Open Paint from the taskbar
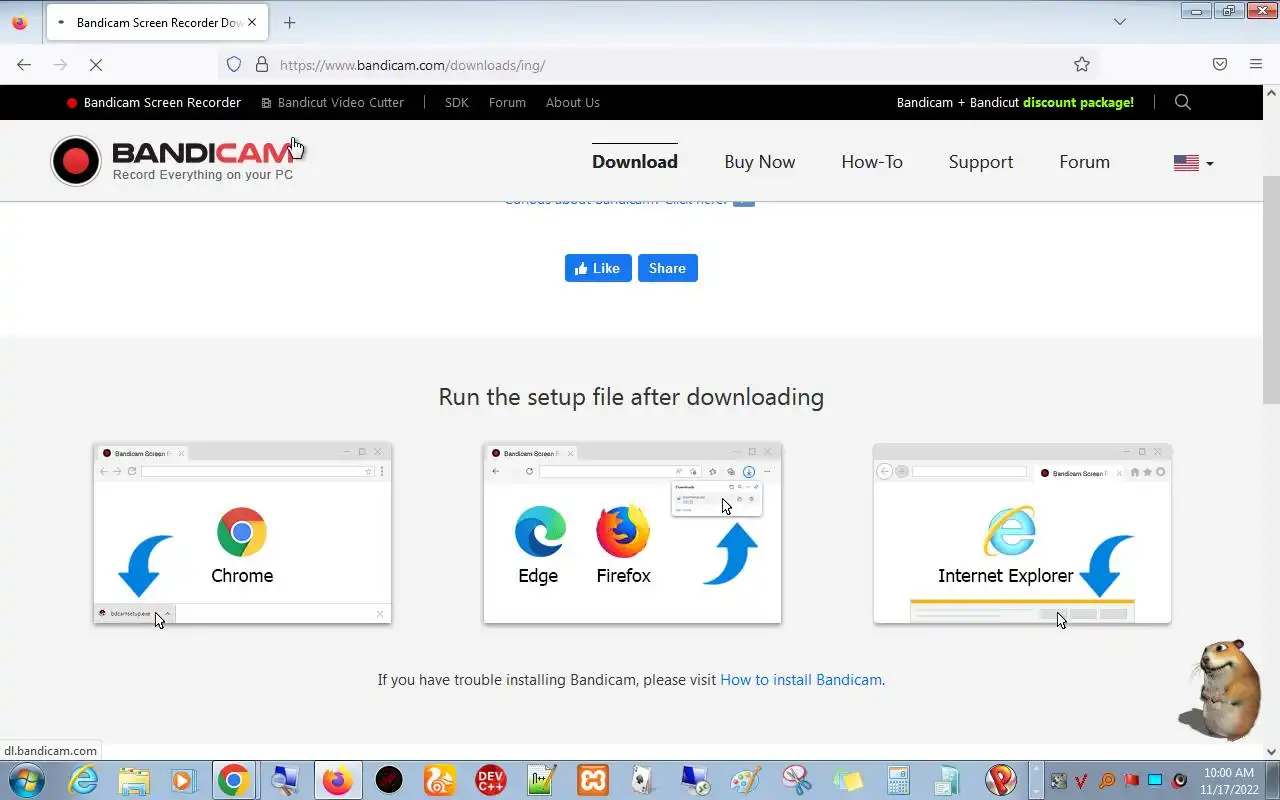 coord(746,780)
